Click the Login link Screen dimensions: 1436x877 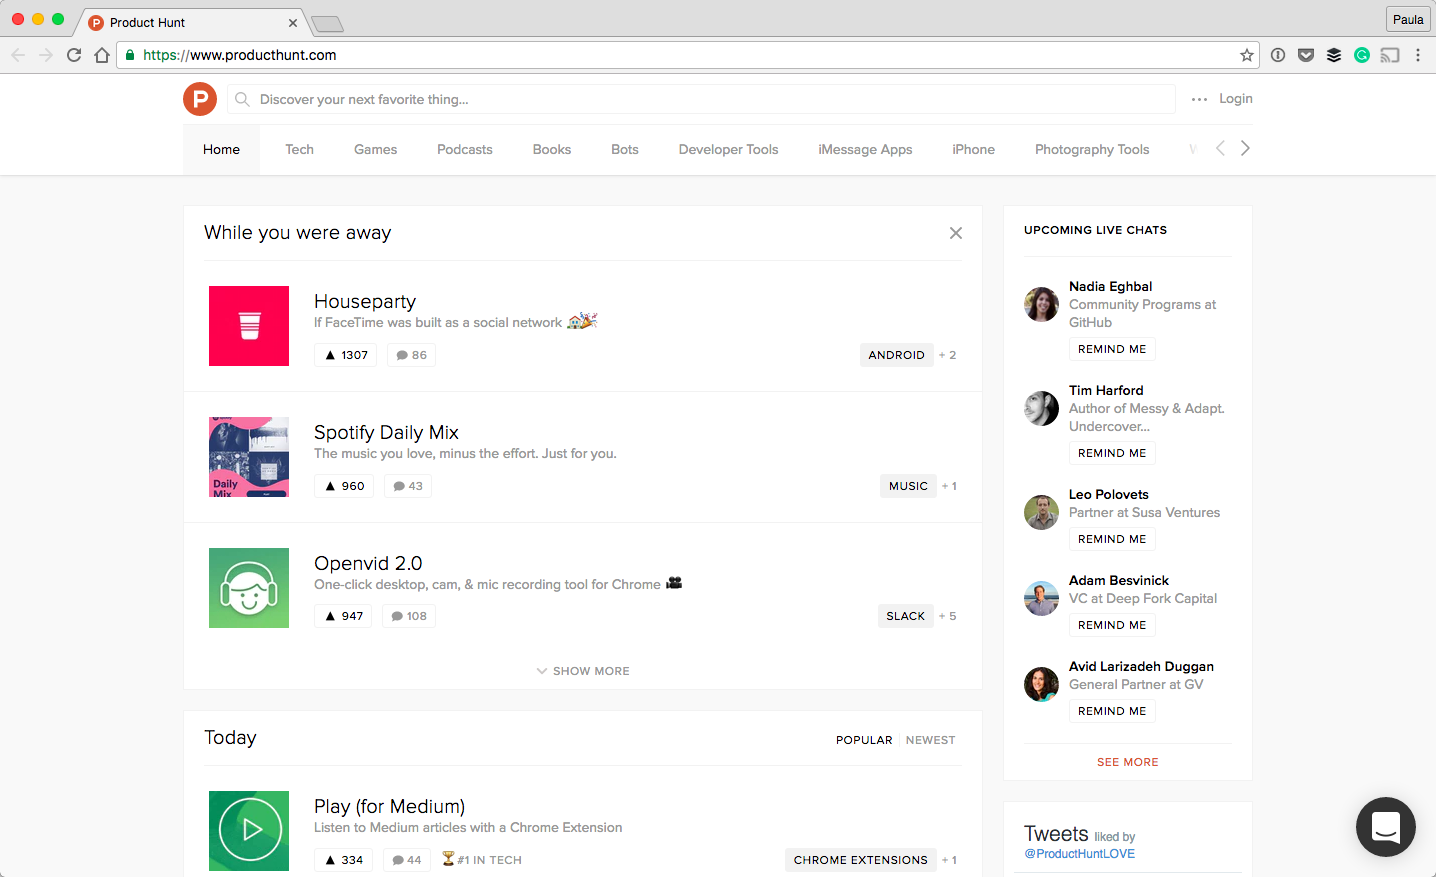click(x=1236, y=99)
